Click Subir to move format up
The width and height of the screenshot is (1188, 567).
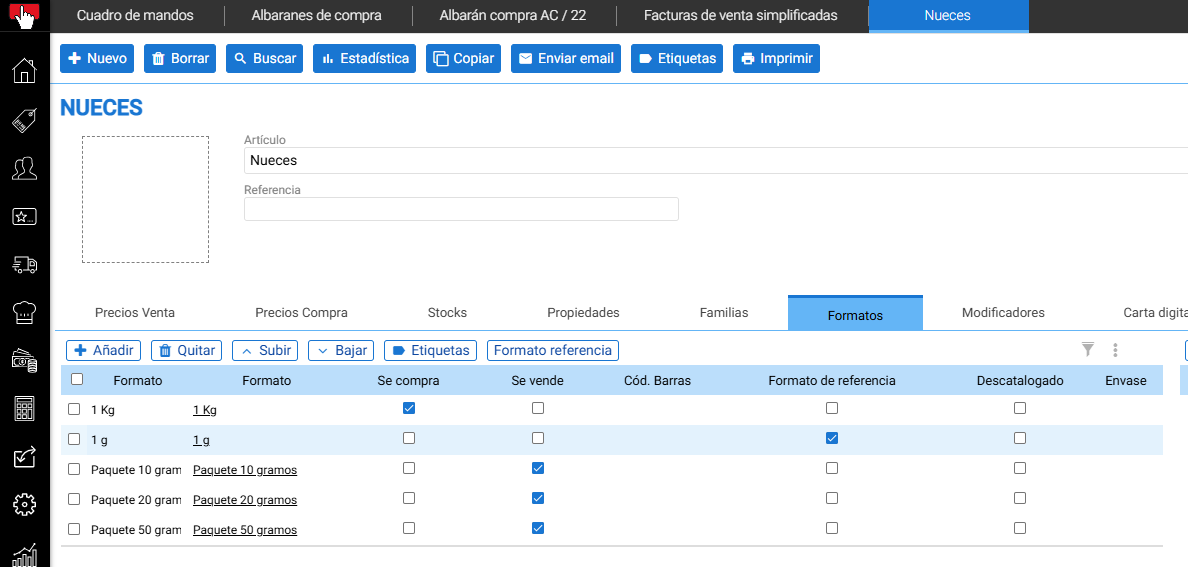click(x=265, y=350)
